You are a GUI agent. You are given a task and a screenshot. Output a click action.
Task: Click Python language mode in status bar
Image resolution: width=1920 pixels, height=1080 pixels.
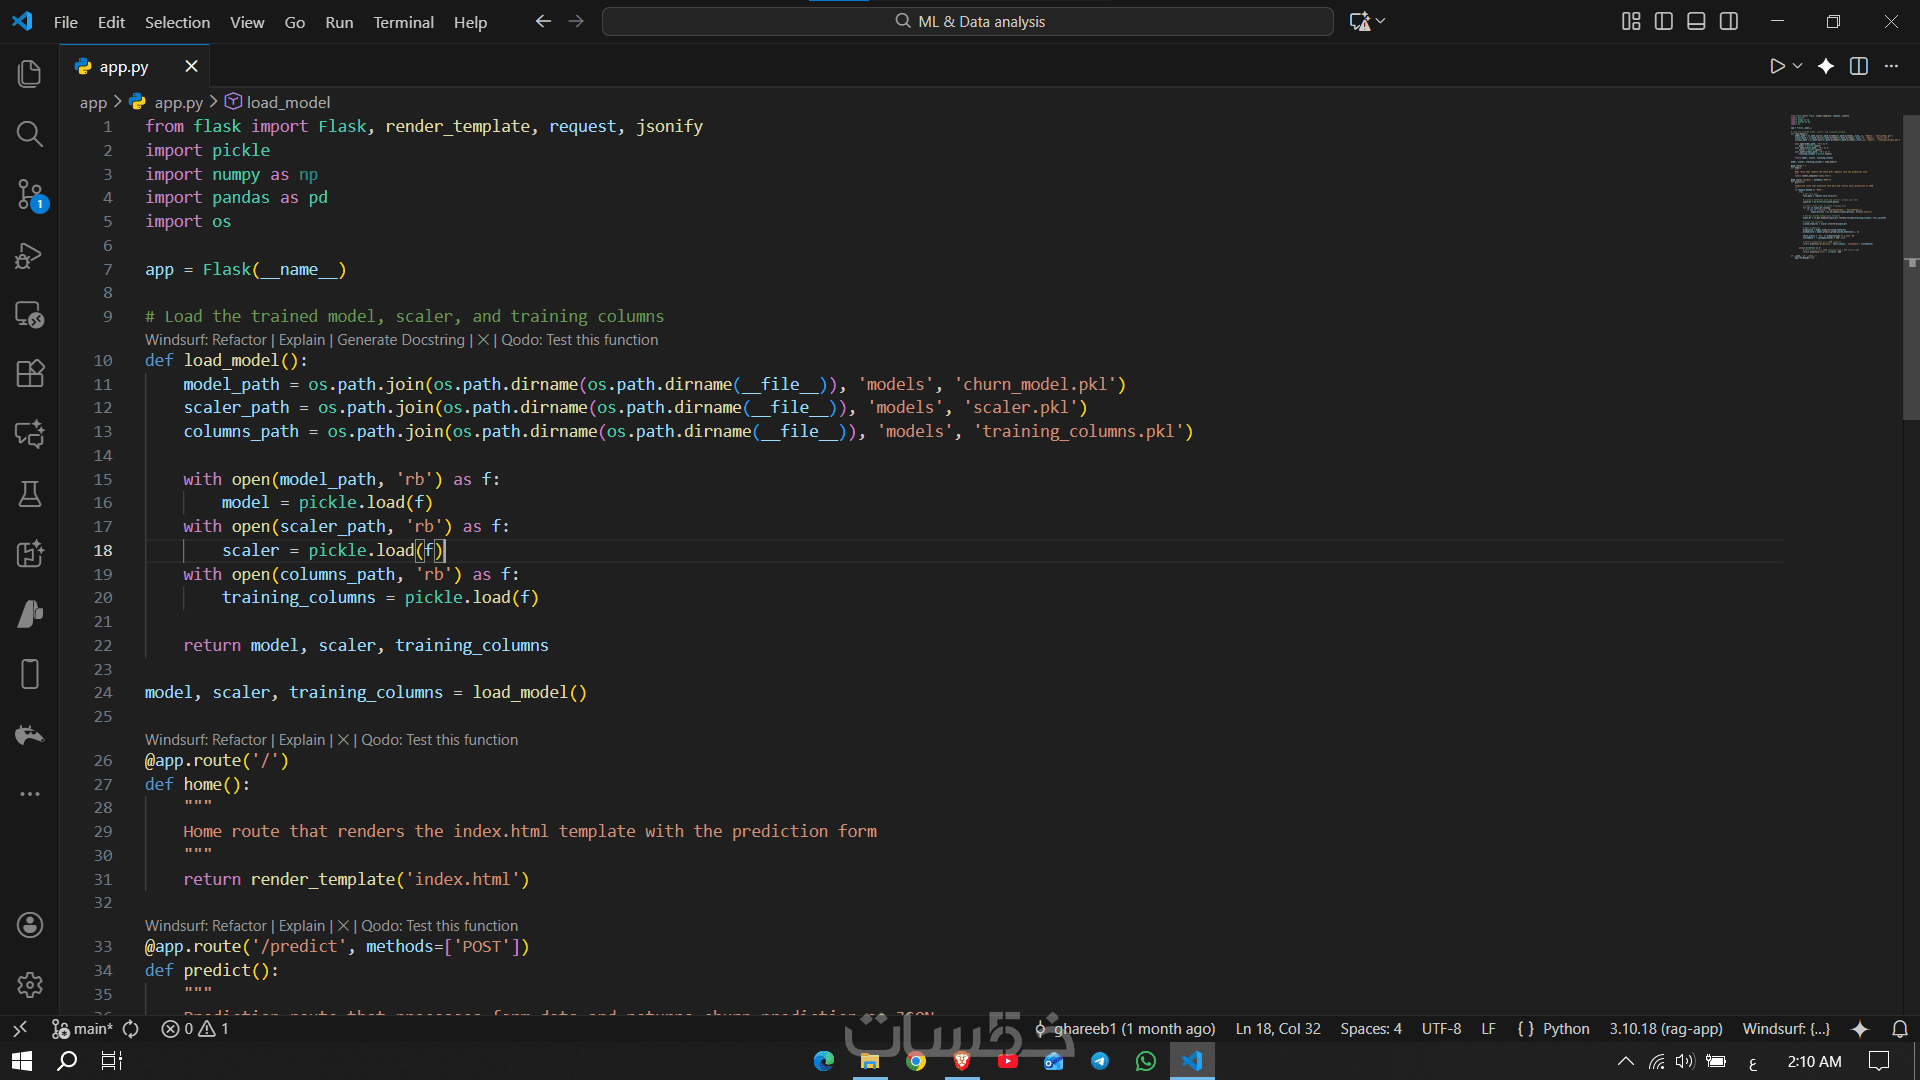1565,1029
